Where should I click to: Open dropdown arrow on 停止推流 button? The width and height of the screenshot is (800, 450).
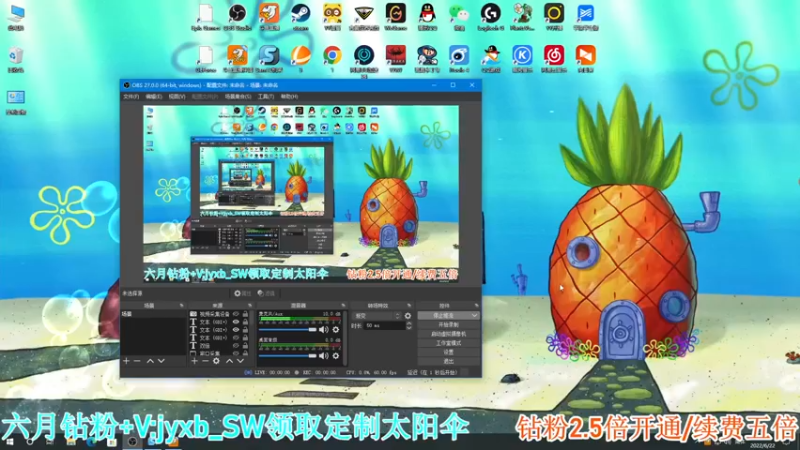pyautogui.click(x=474, y=315)
